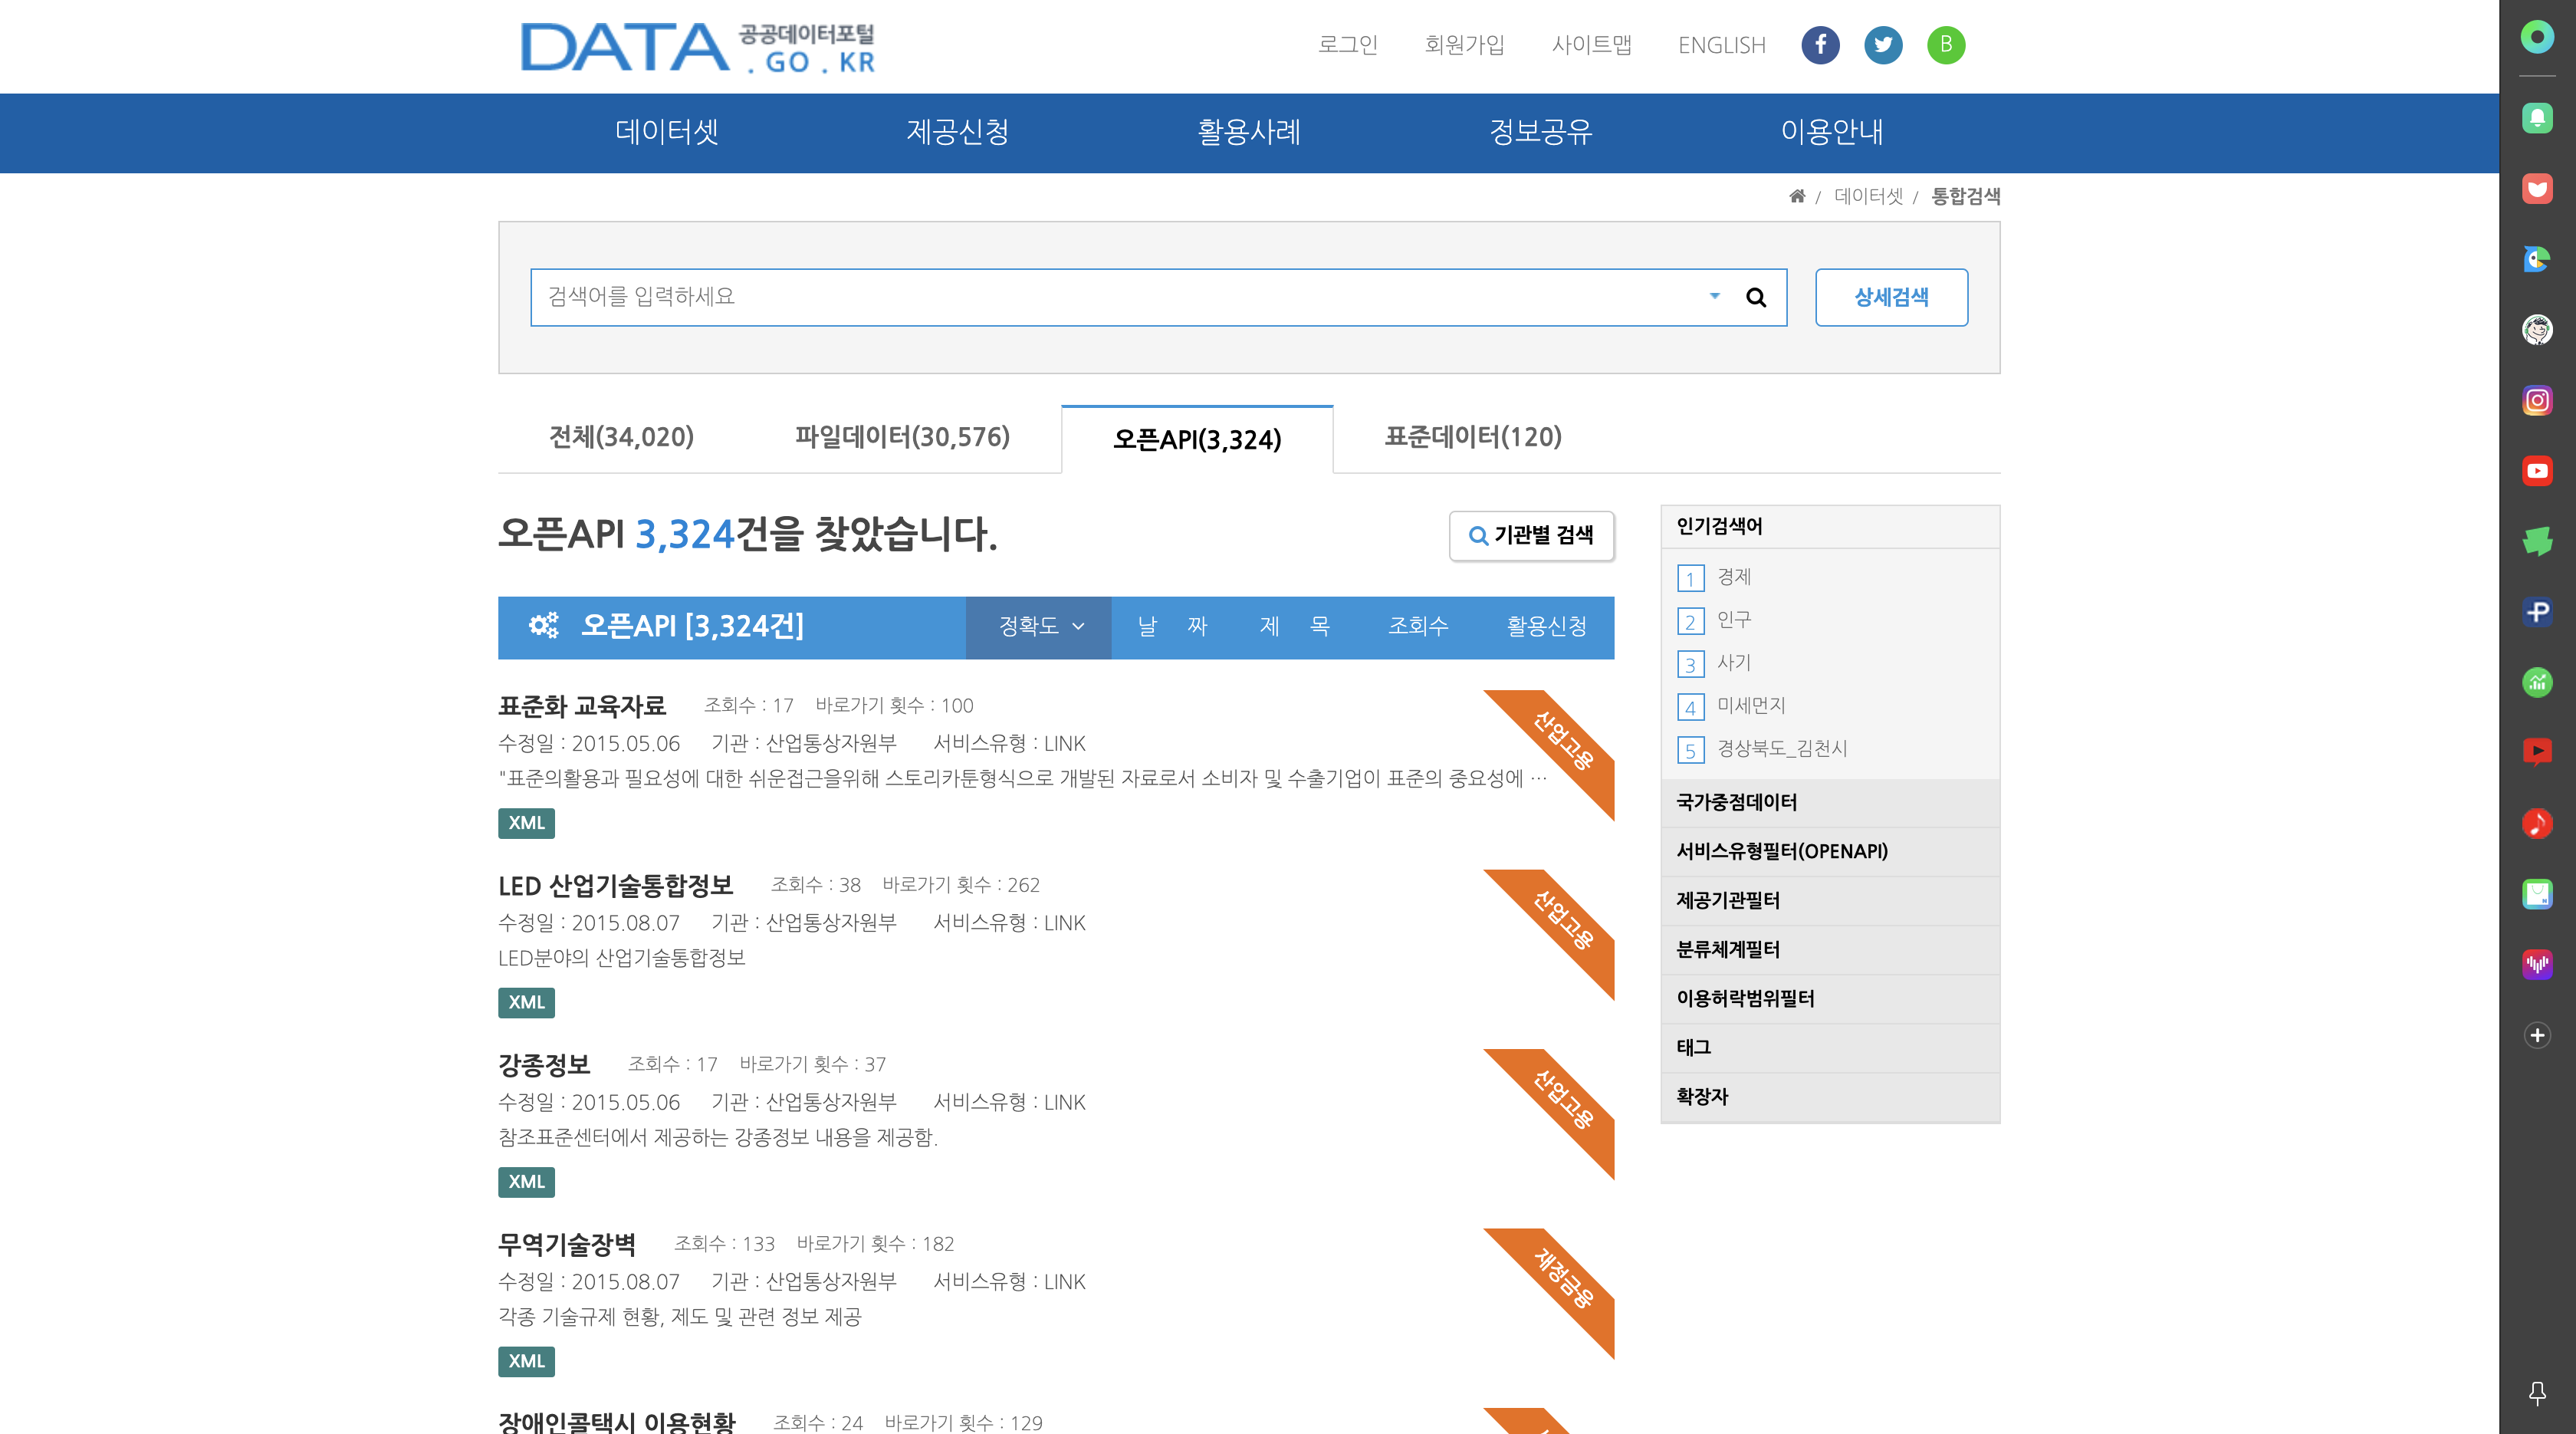2576x1434 pixels.
Task: Open the search box dropdown arrow
Action: click(1714, 296)
